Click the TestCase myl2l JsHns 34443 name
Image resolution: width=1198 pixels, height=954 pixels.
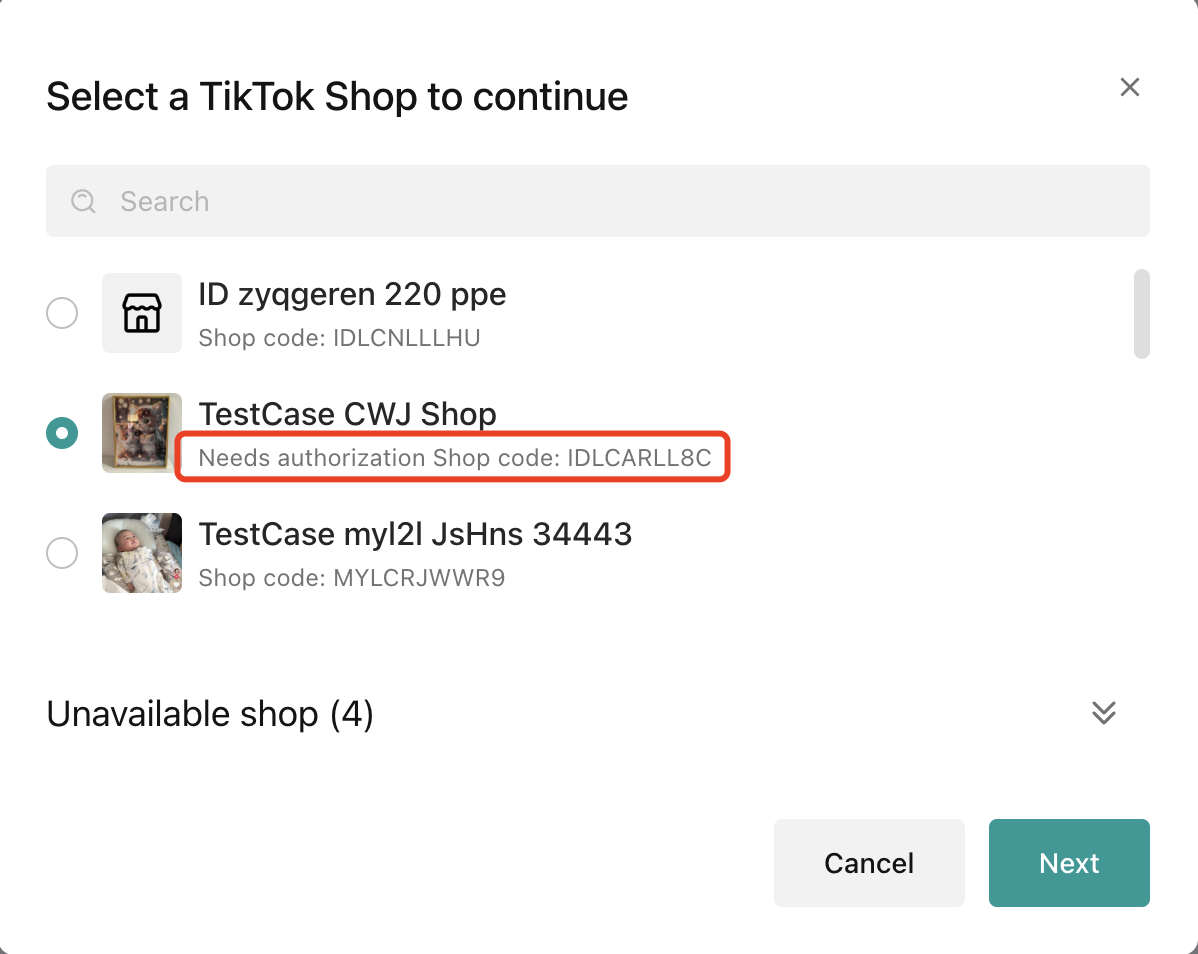415,534
